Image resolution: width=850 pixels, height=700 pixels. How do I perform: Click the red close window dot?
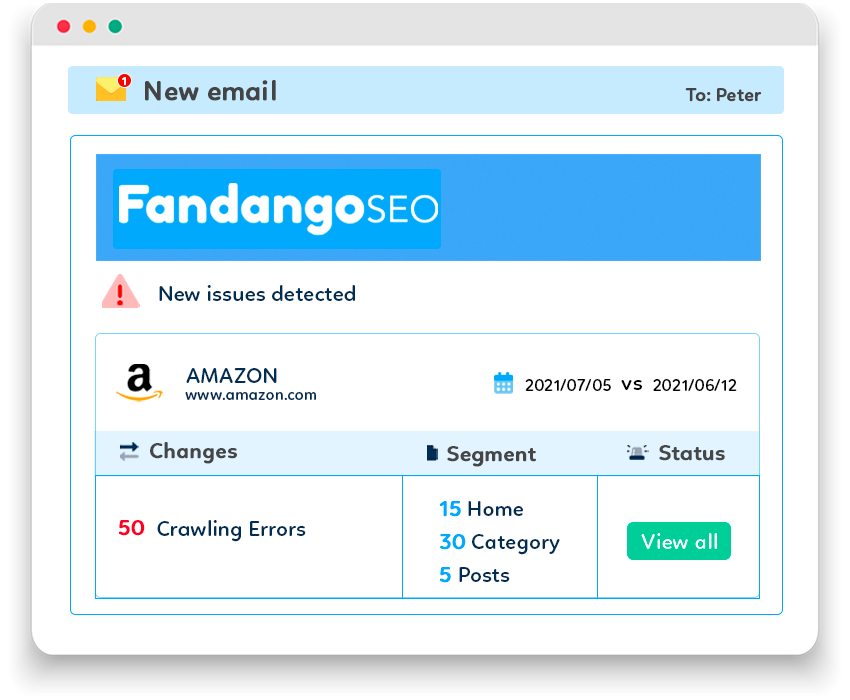[x=63, y=26]
